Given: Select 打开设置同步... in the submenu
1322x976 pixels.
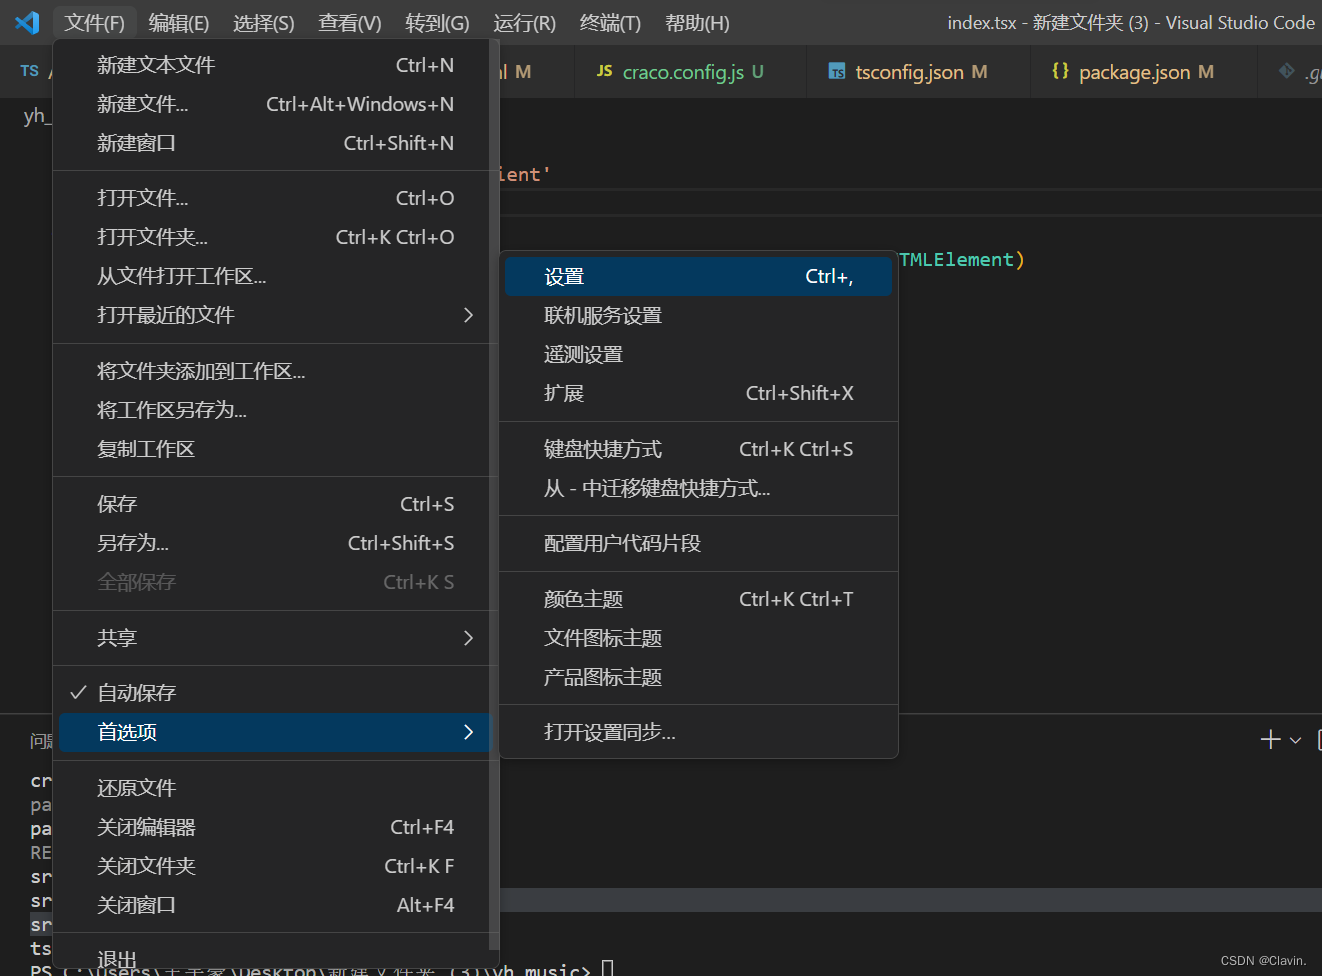Looking at the screenshot, I should click(698, 733).
